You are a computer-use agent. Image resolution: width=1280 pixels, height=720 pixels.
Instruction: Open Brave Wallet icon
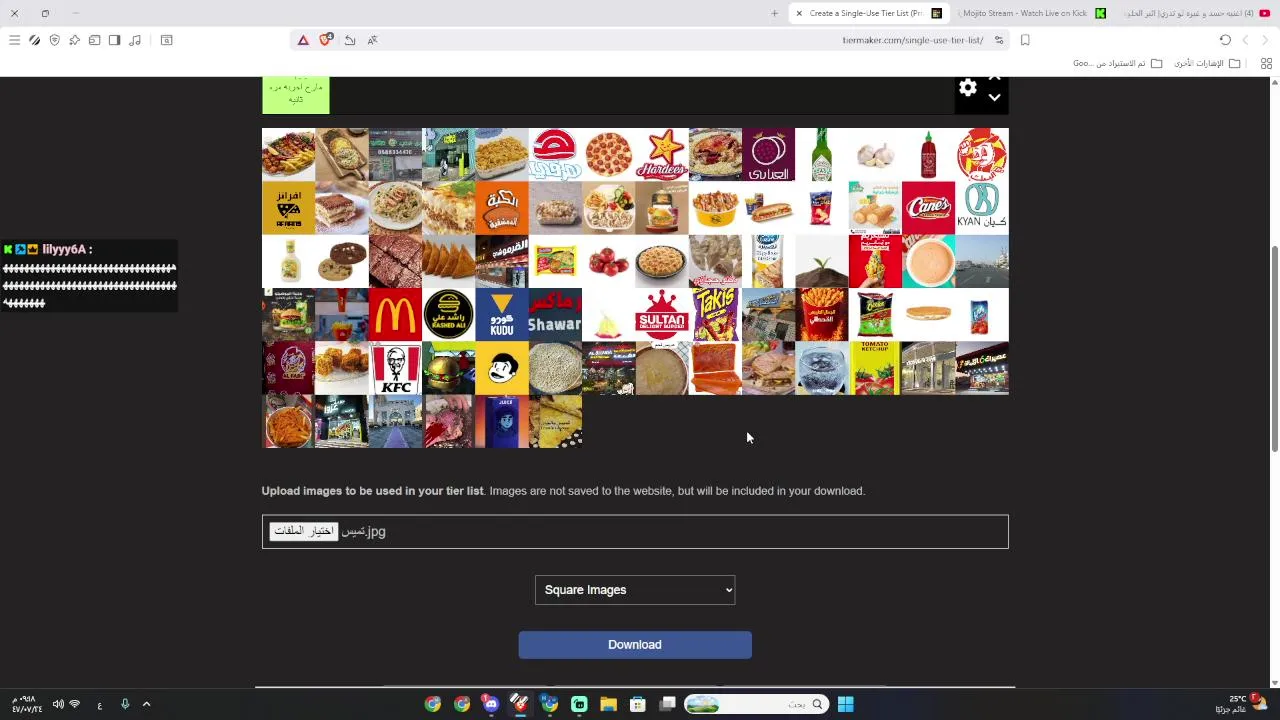tap(94, 40)
